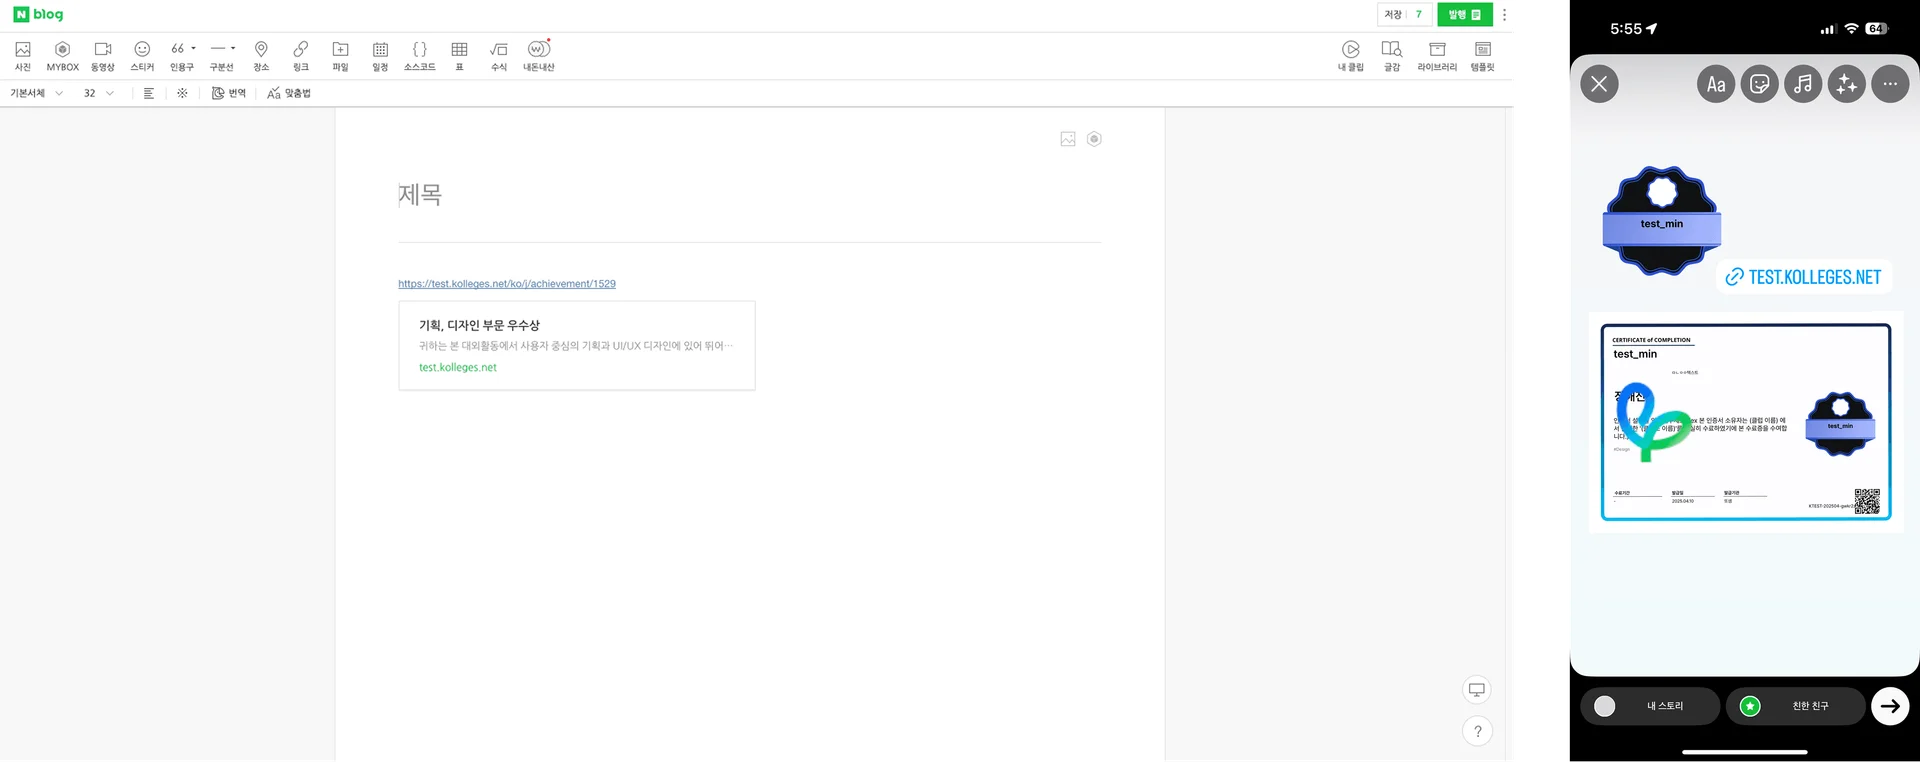Insert a code block with 소스코드
The height and width of the screenshot is (762, 1920).
(x=420, y=56)
